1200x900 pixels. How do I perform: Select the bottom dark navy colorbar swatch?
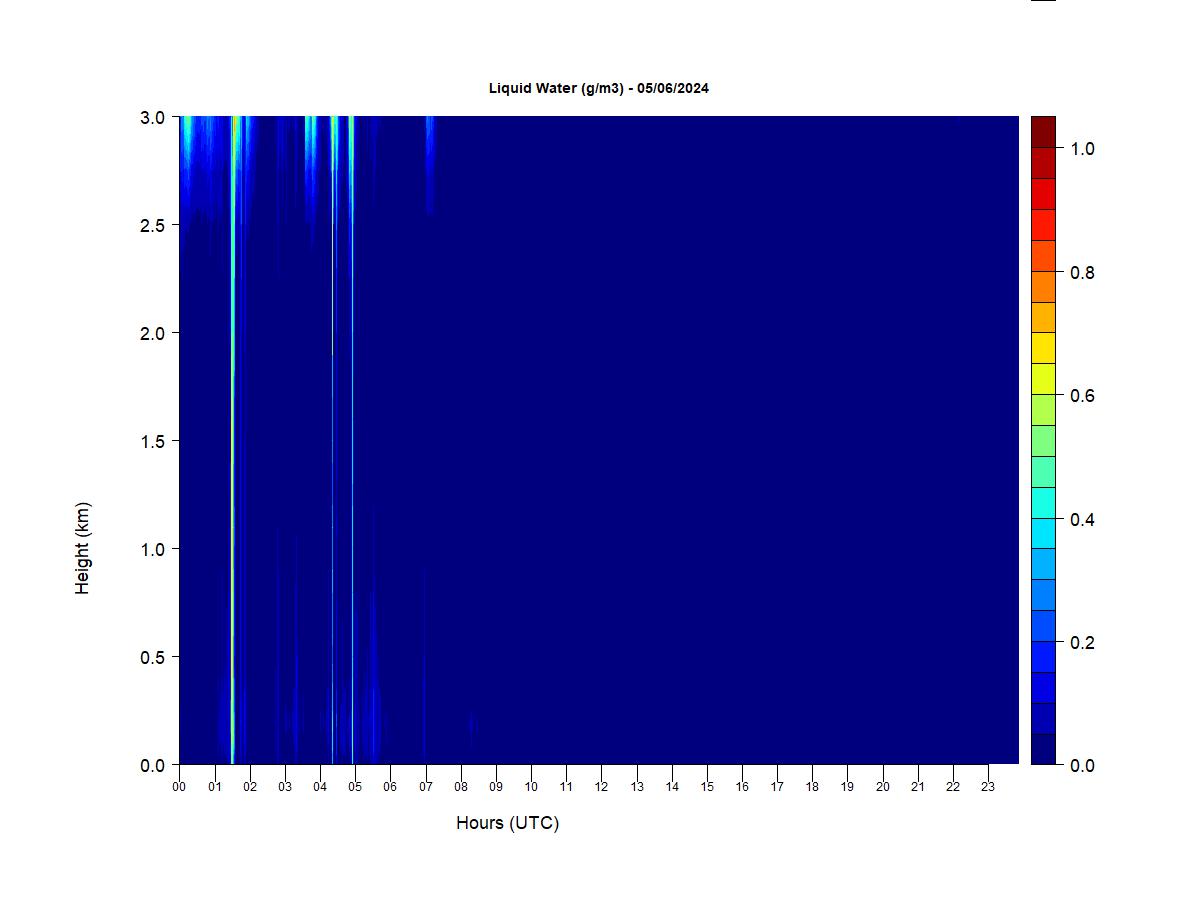[x=1043, y=749]
